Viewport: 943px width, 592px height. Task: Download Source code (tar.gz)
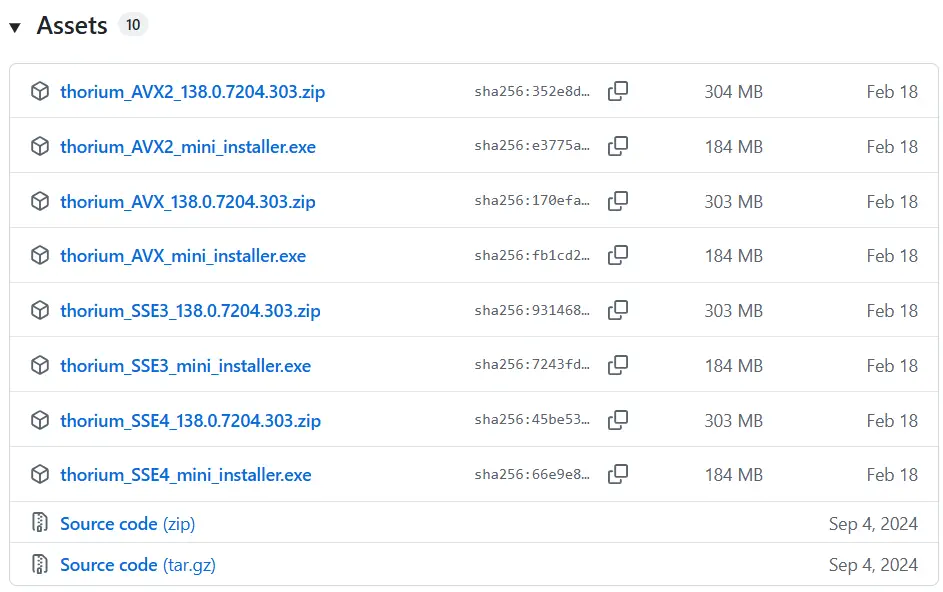137,565
